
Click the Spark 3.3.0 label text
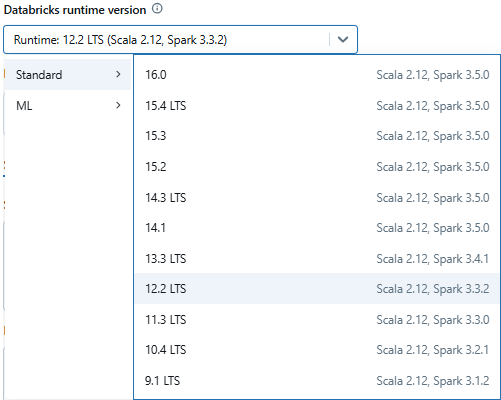coord(461,320)
